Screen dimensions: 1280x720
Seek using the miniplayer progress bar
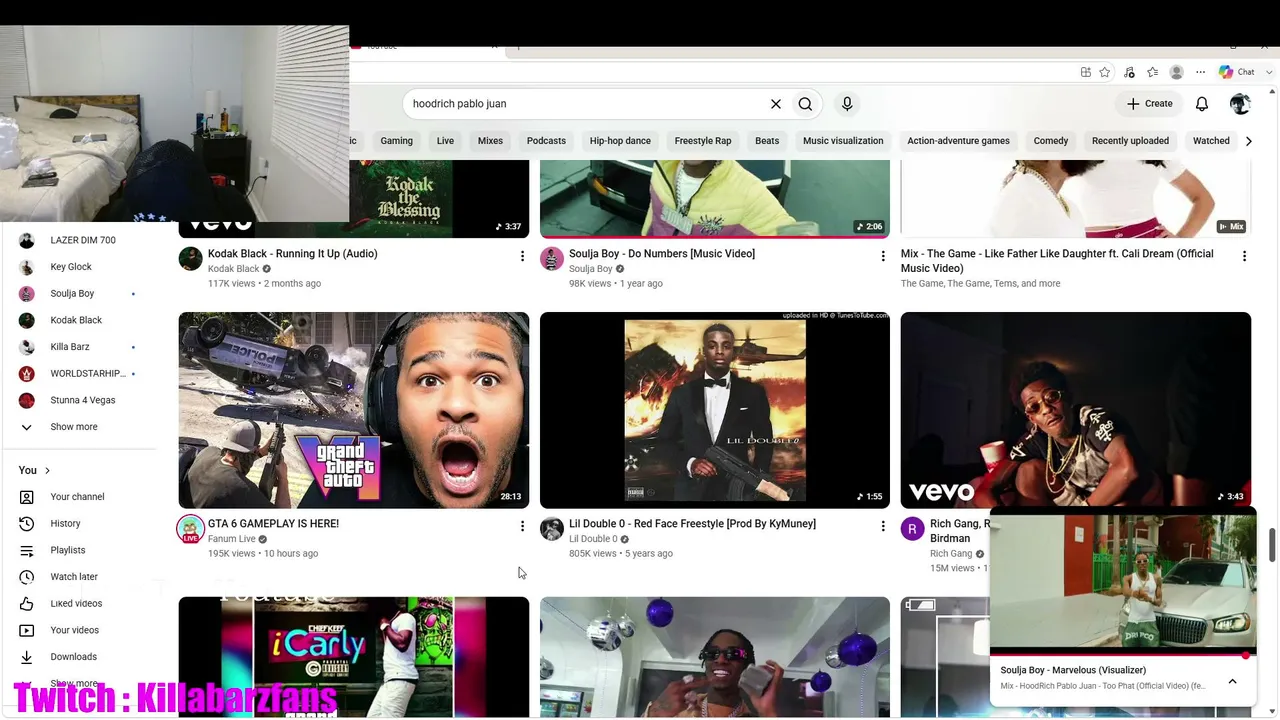pyautogui.click(x=1123, y=655)
